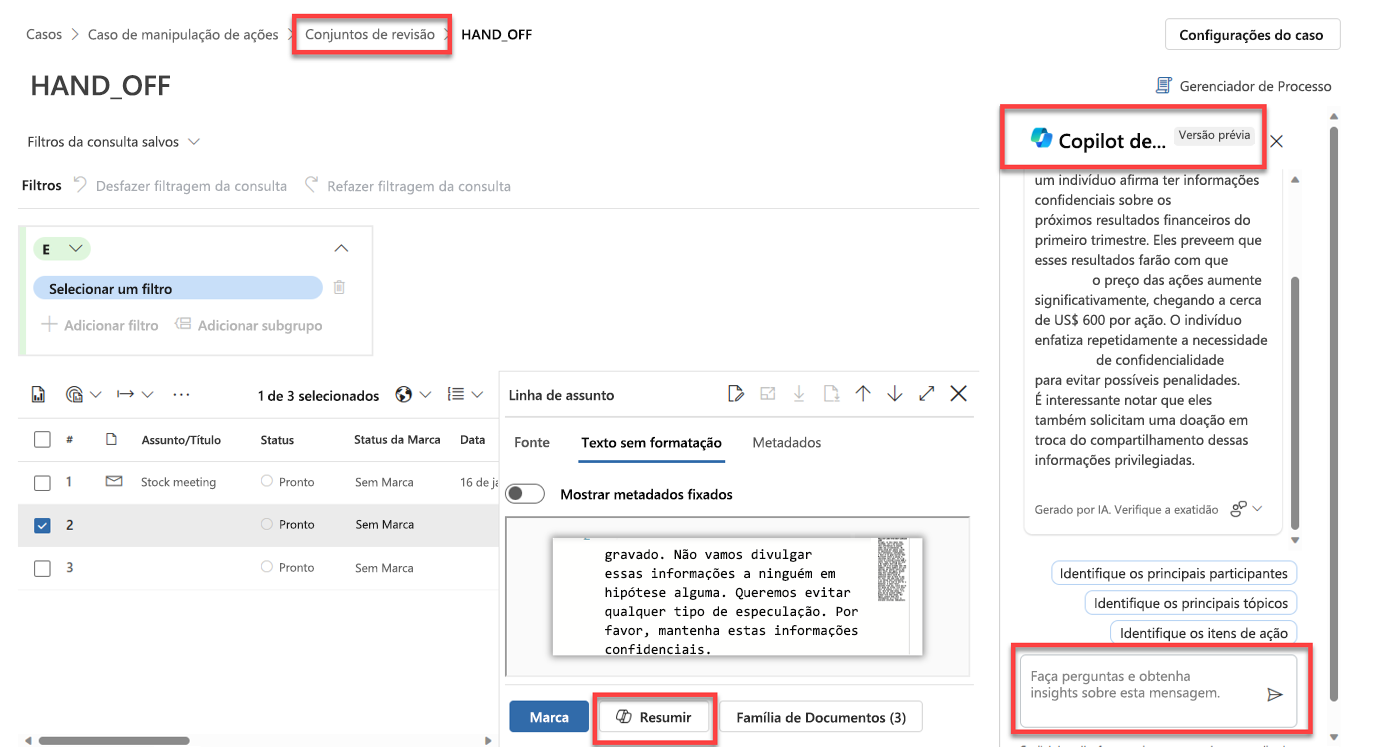This screenshot has width=1377, height=747.
Task: Tick the select-all checkbox in table header
Action: [42, 439]
